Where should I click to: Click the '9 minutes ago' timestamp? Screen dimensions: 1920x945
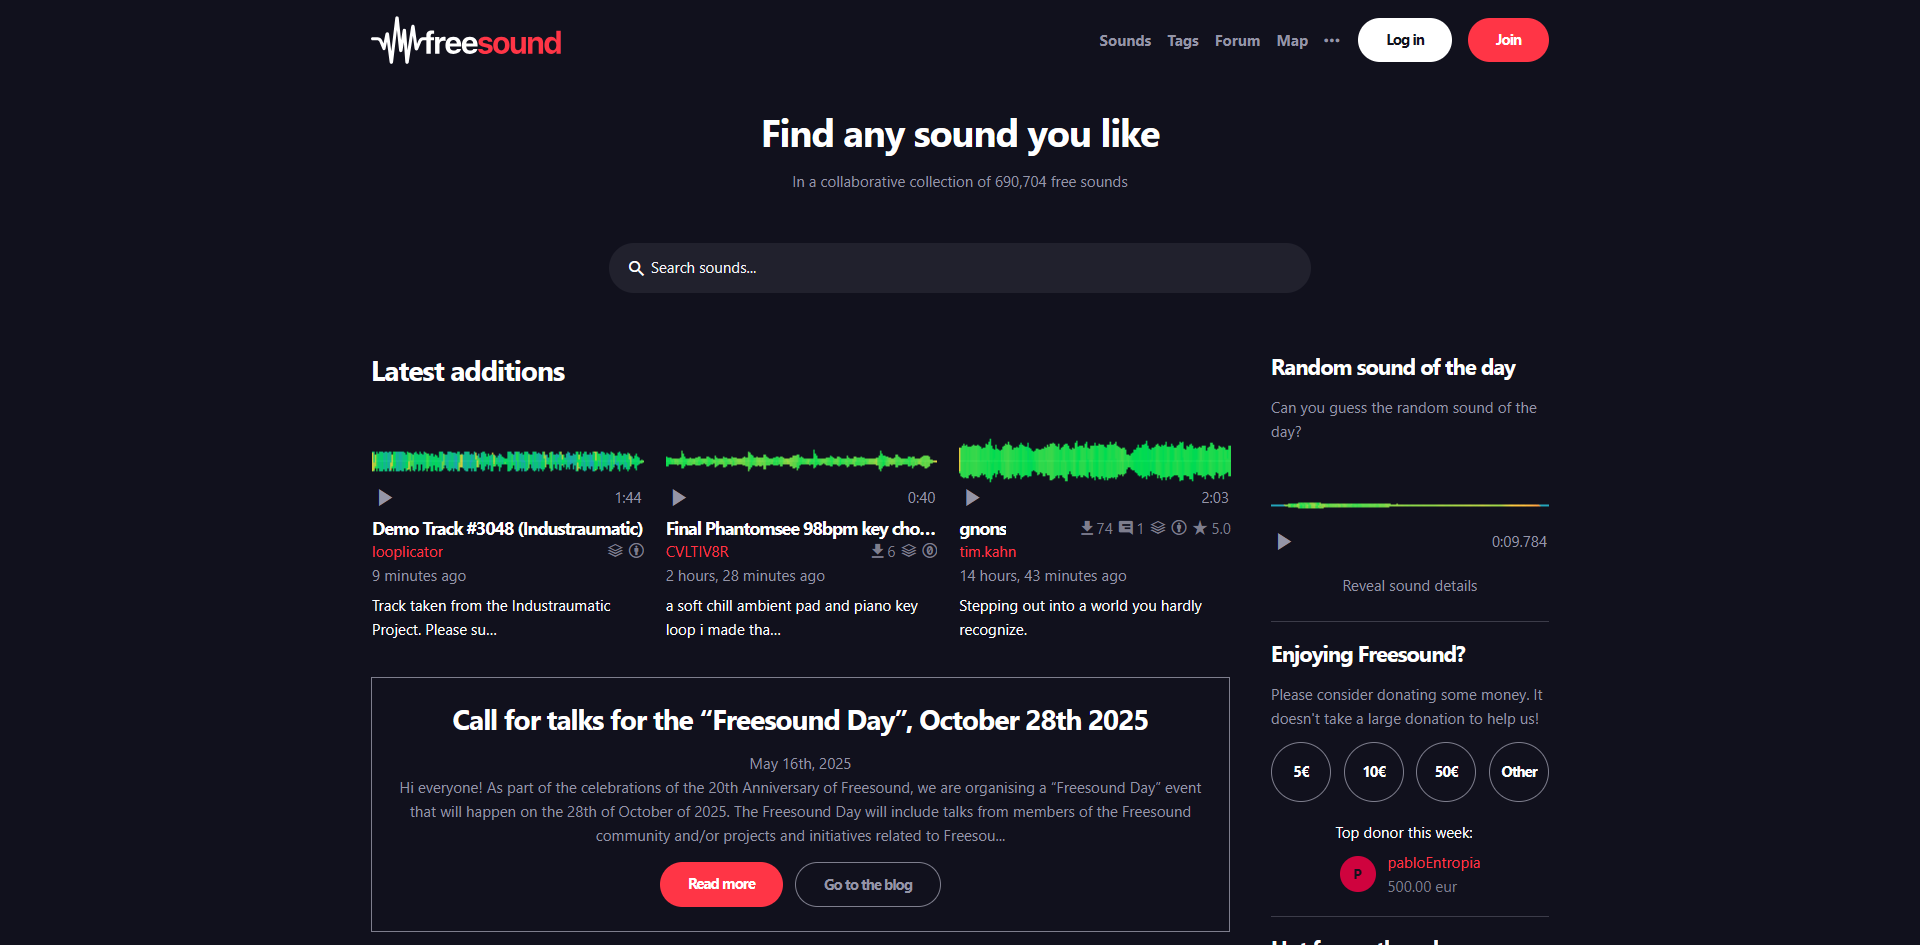point(419,576)
